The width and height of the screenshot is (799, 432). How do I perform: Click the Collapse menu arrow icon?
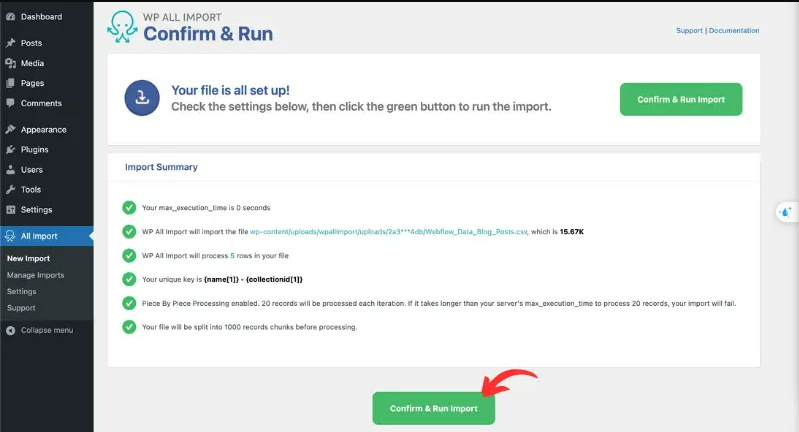(10, 330)
